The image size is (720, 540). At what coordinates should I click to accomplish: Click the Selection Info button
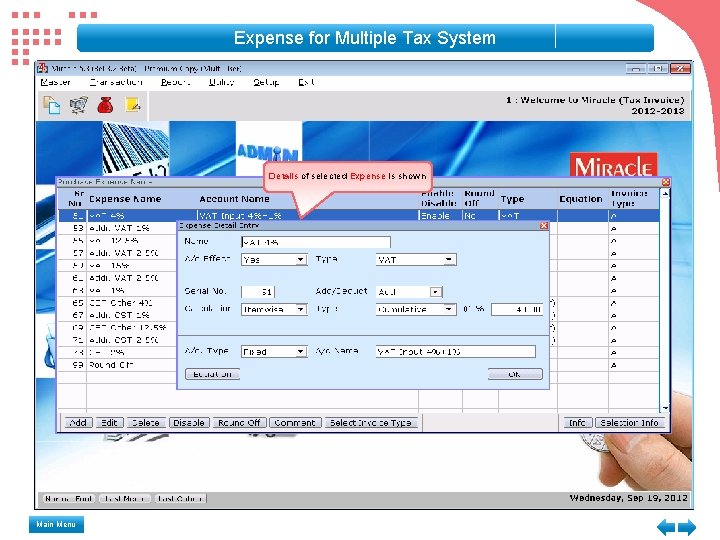click(x=630, y=422)
